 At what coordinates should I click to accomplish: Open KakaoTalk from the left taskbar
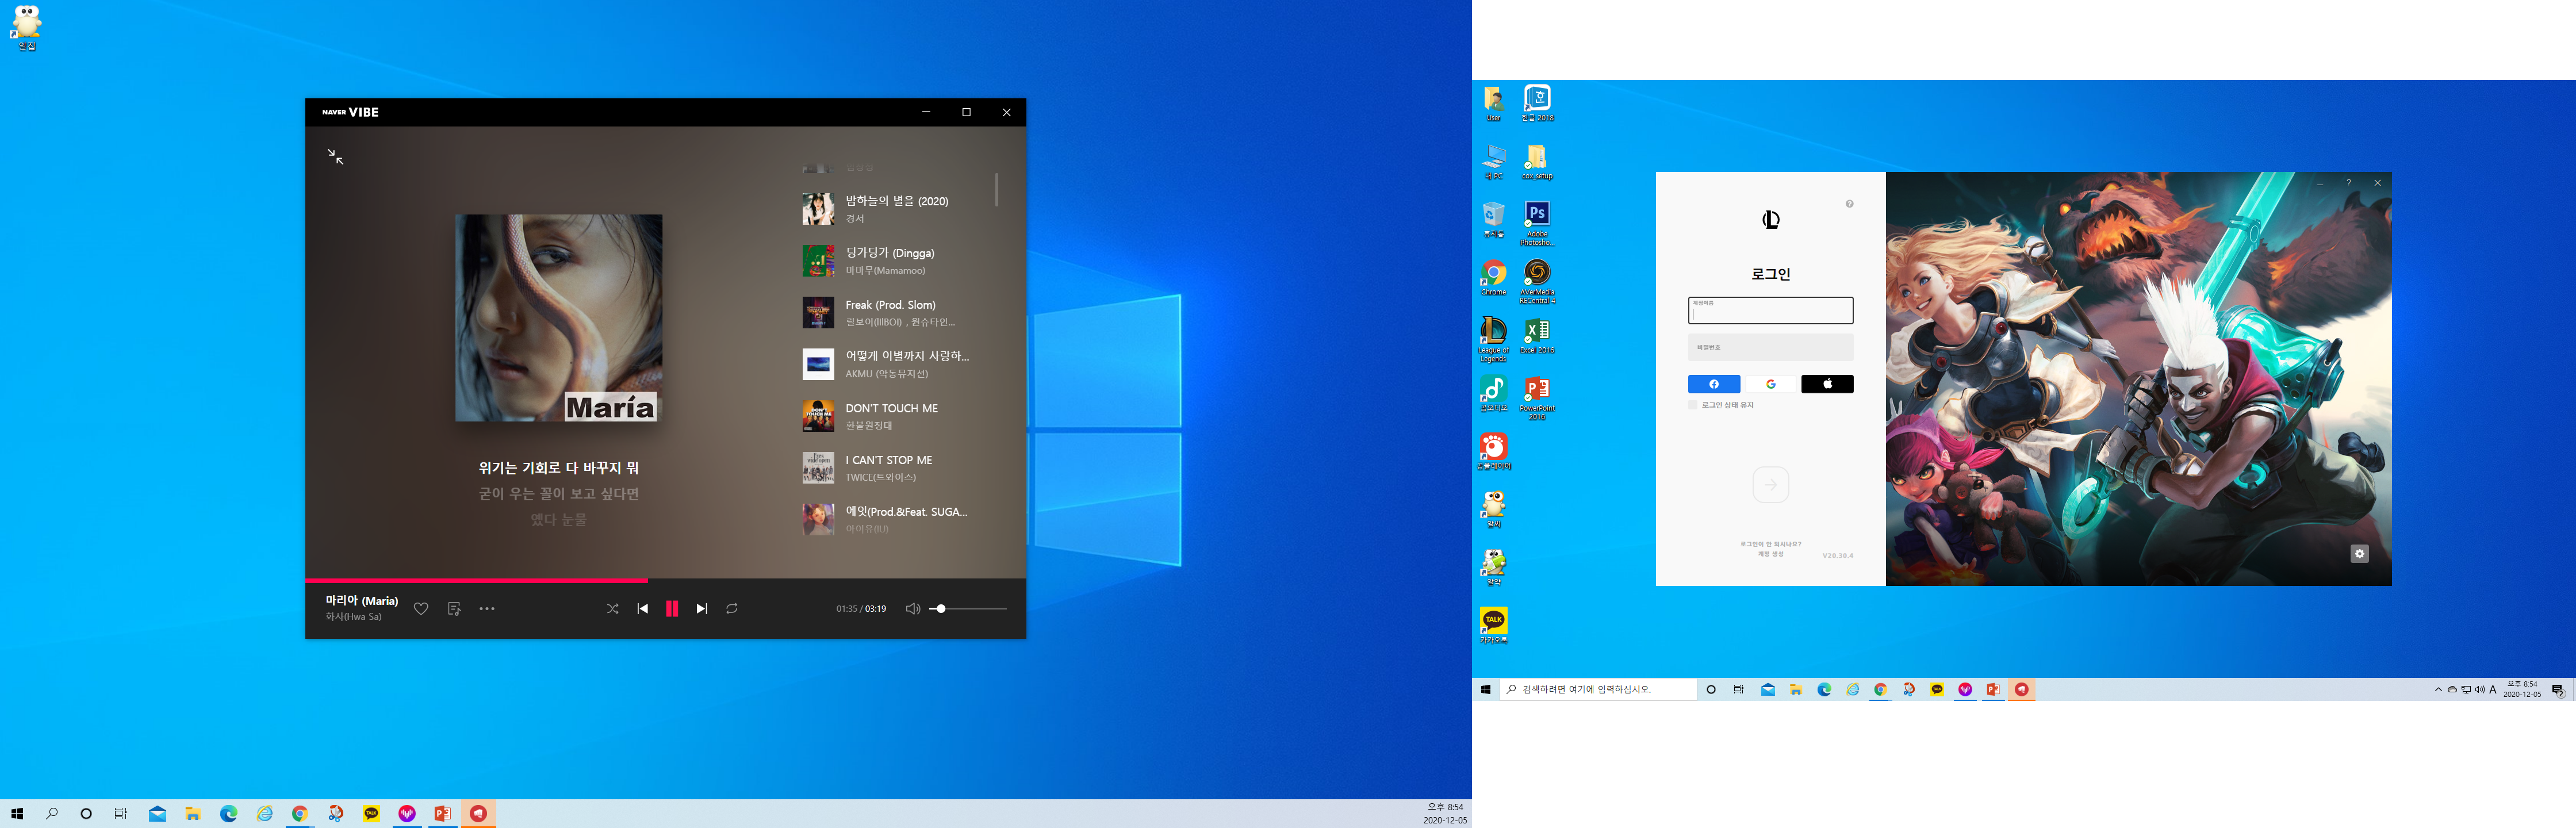(372, 814)
